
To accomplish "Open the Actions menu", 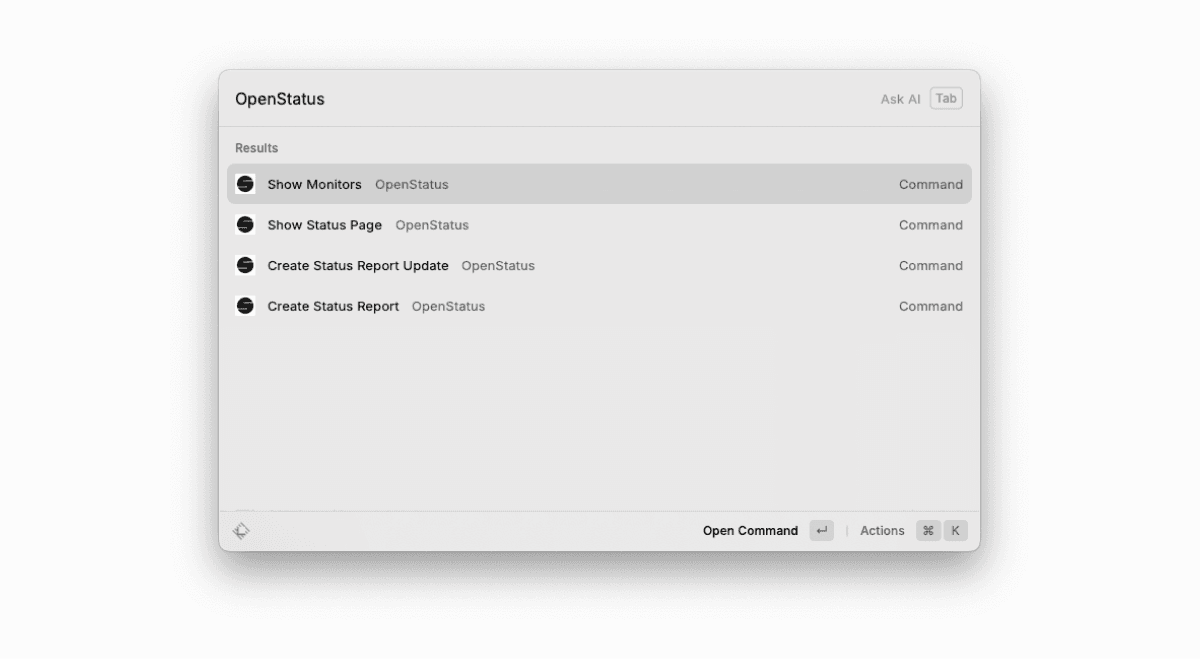I will pyautogui.click(x=881, y=530).
